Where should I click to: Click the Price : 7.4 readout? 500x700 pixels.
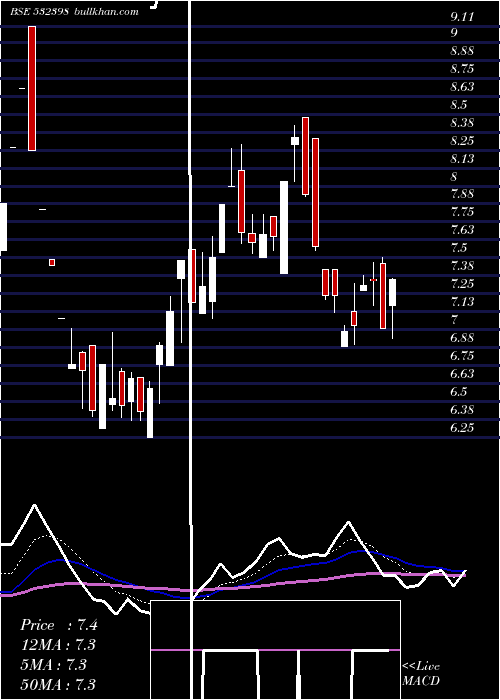(59, 625)
